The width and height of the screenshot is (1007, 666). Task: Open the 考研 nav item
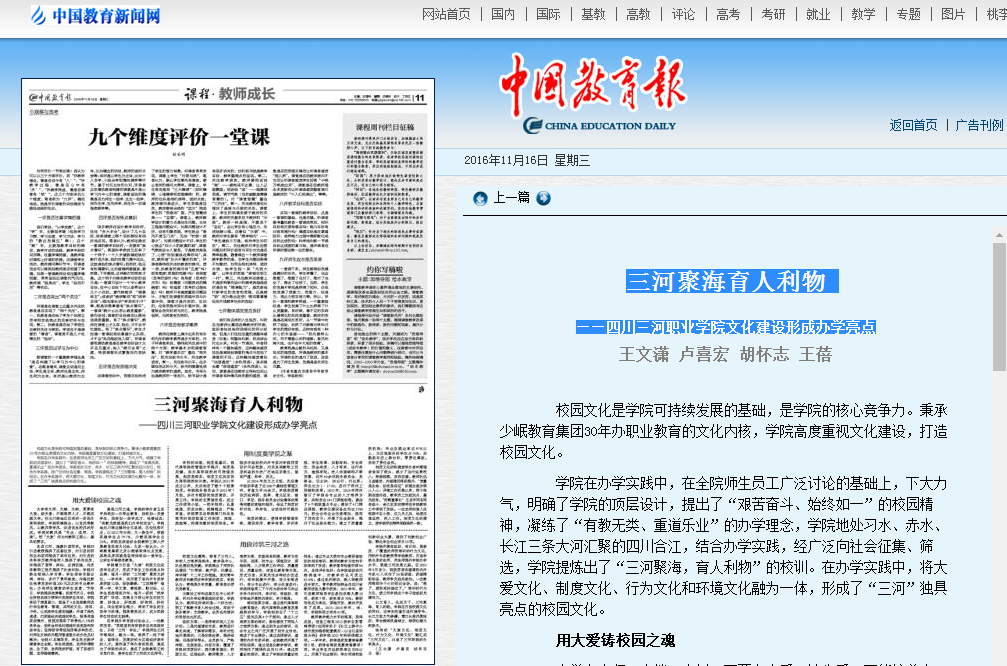coord(773,14)
